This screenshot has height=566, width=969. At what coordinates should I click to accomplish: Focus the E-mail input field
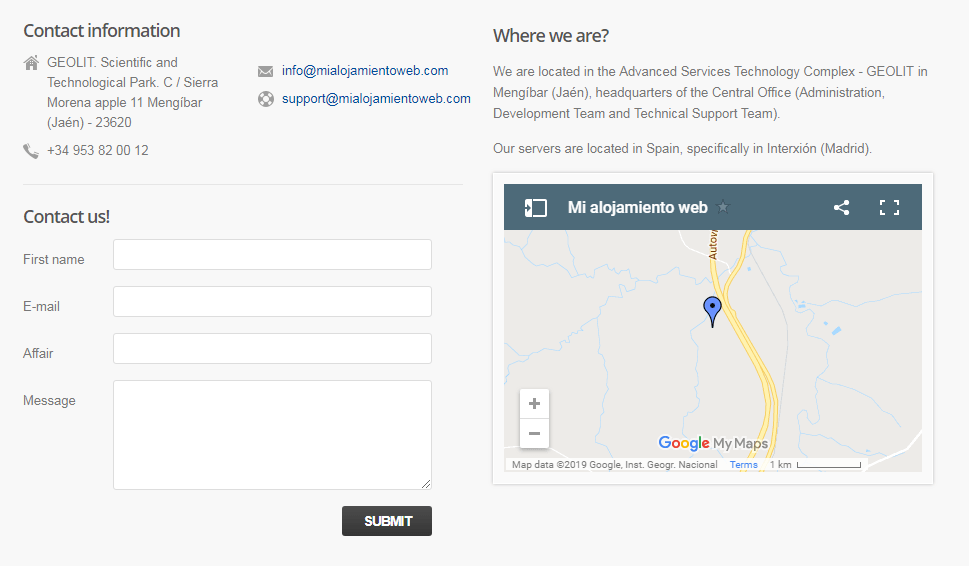(x=273, y=302)
